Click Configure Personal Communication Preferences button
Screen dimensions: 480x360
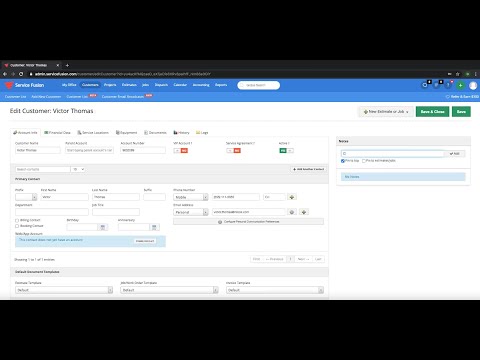[x=248, y=222]
